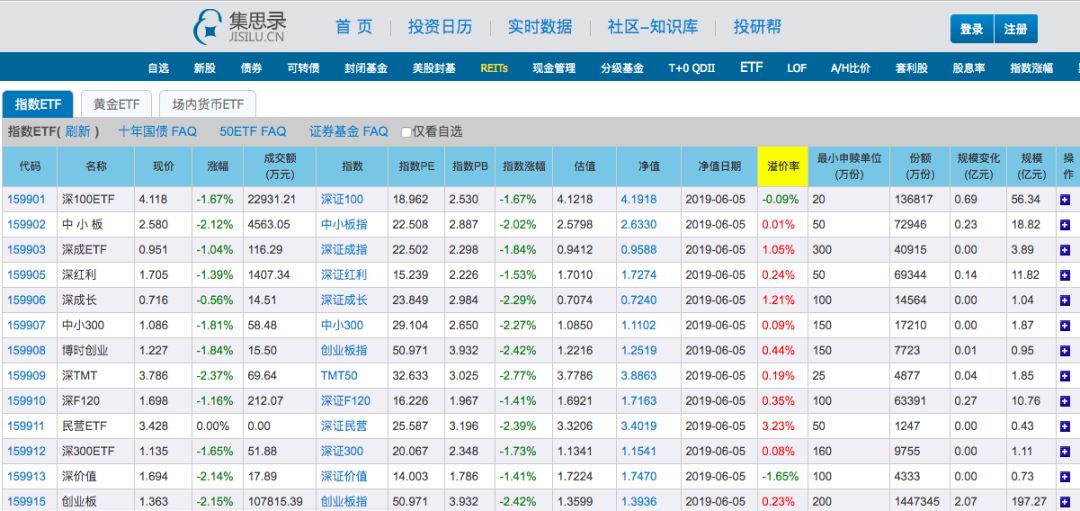Switch to the 黄金ETF tab

point(116,105)
